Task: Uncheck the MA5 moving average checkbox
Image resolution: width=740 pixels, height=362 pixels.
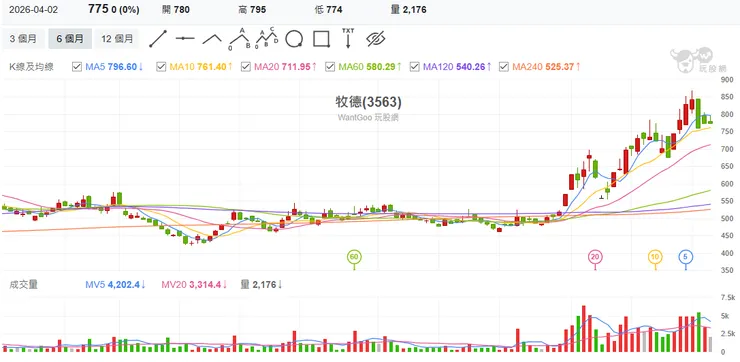Action: tap(77, 67)
